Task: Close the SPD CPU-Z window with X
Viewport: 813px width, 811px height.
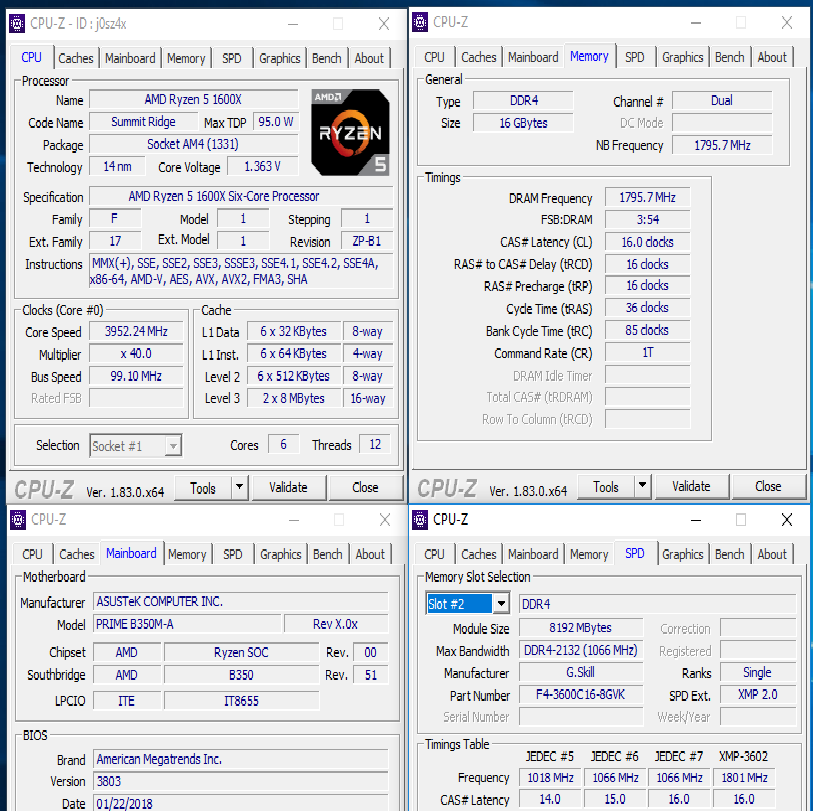Action: pyautogui.click(x=787, y=520)
